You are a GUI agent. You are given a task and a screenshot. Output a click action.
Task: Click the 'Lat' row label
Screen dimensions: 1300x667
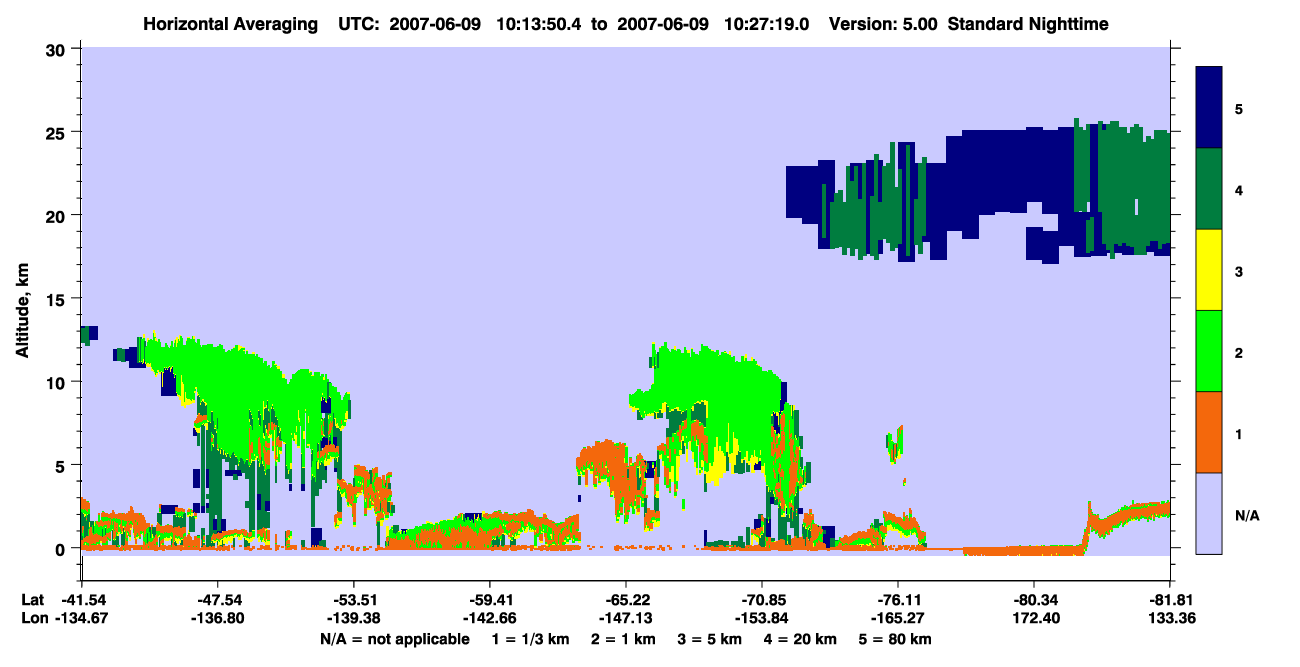32,600
